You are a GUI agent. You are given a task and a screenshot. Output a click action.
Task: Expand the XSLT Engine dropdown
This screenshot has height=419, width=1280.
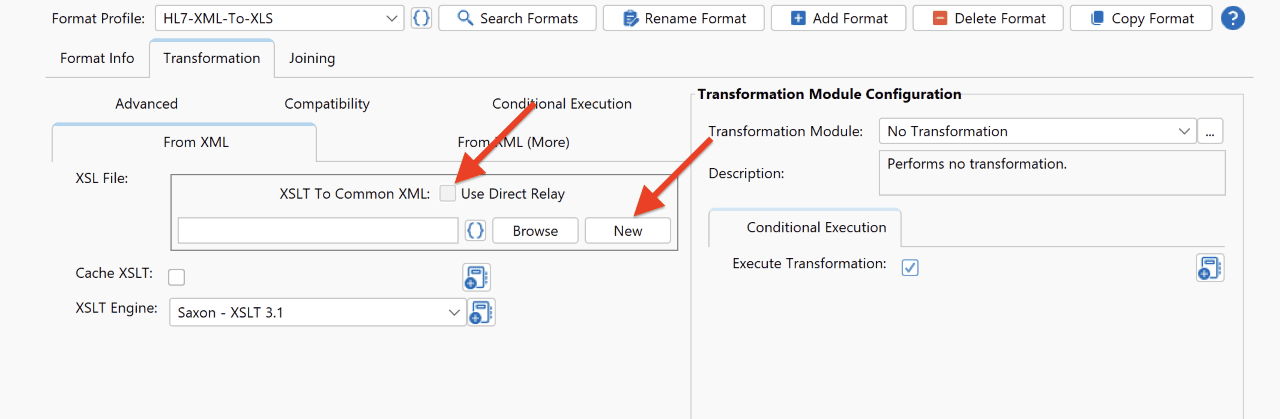pyautogui.click(x=317, y=312)
